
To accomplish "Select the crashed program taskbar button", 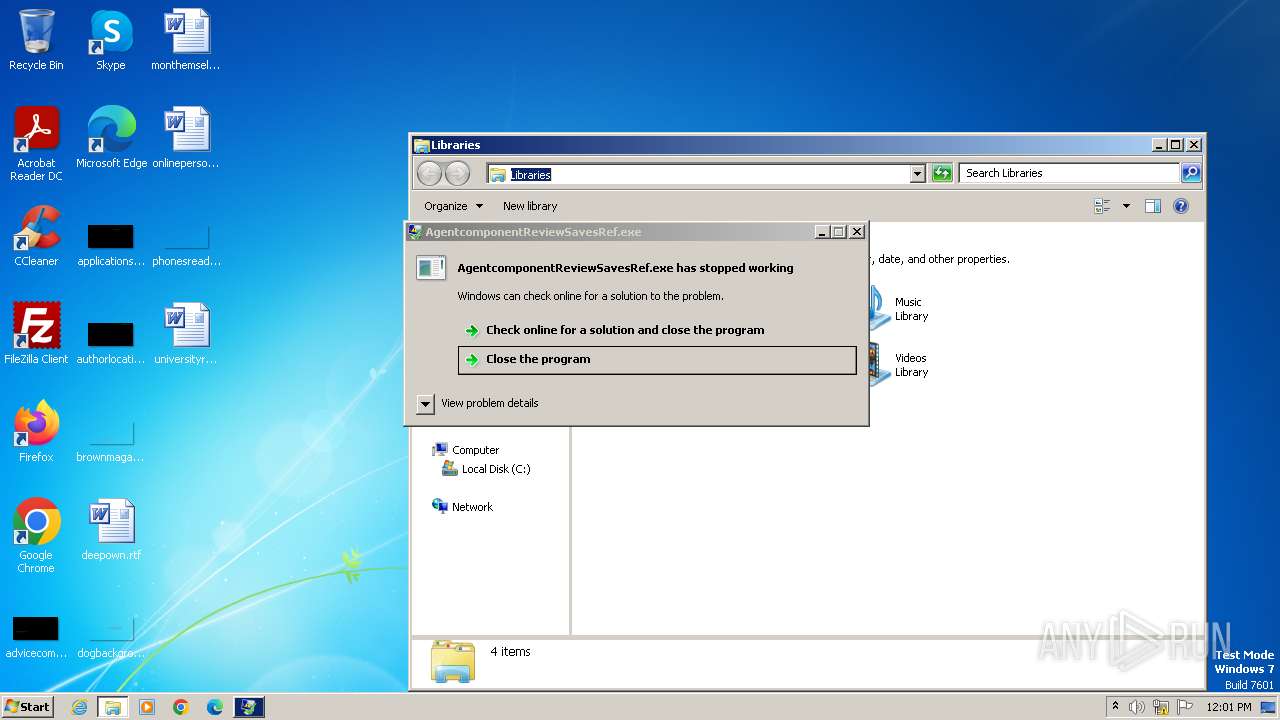I will pyautogui.click(x=249, y=707).
